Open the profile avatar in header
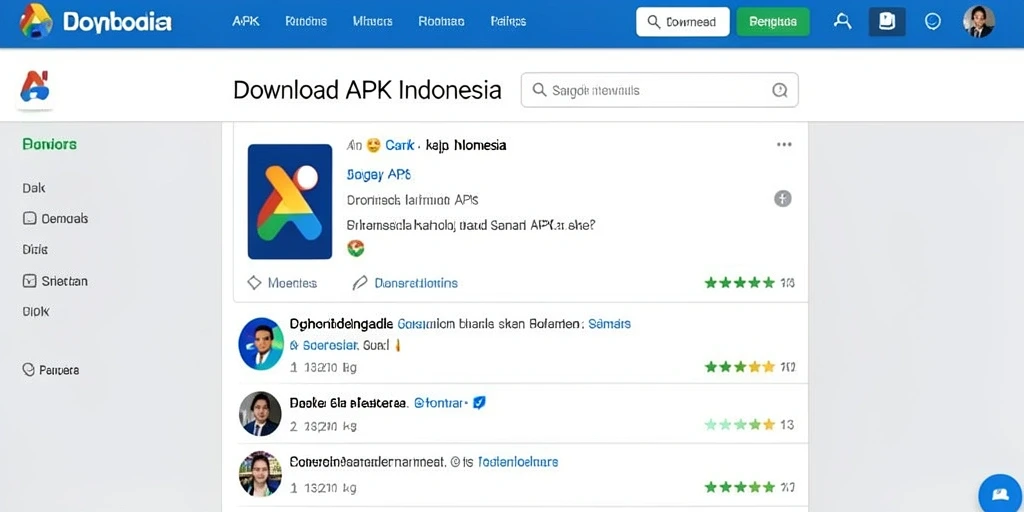Viewport: 1024px width, 512px height. [x=979, y=22]
